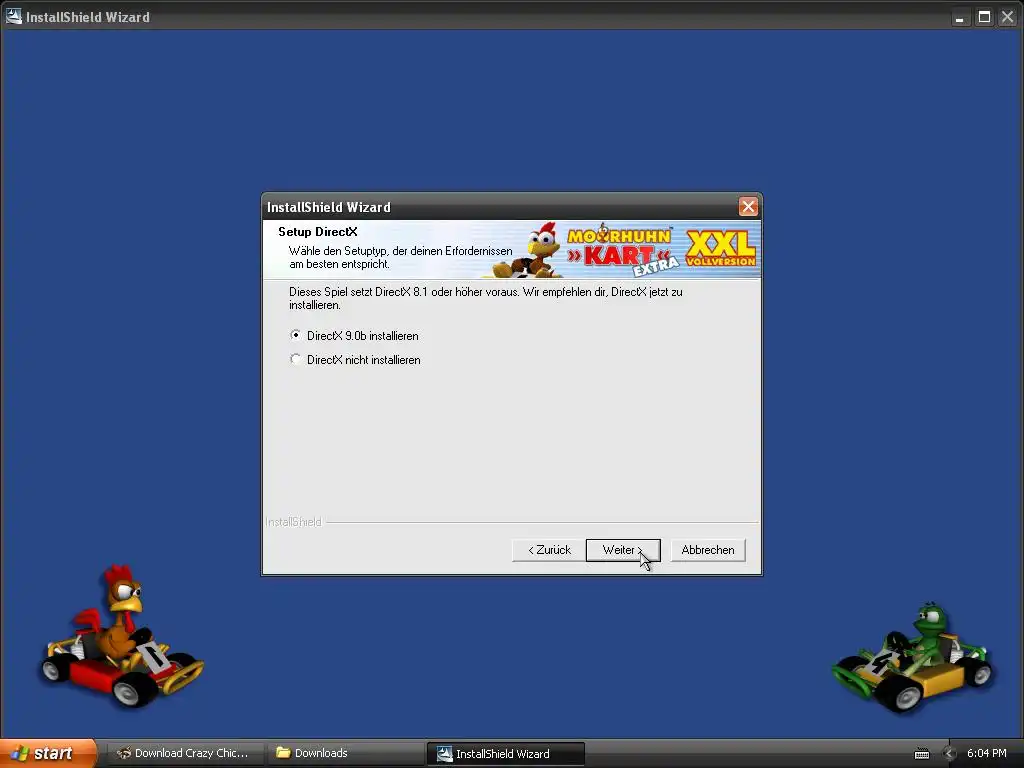
Task: Click the 'Setup DirectX' heading text
Action: point(317,232)
